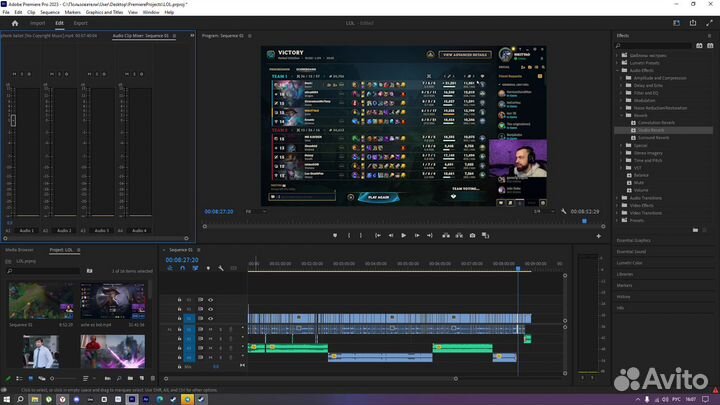
Task: Expand the Audio Transitions folder
Action: point(620,197)
